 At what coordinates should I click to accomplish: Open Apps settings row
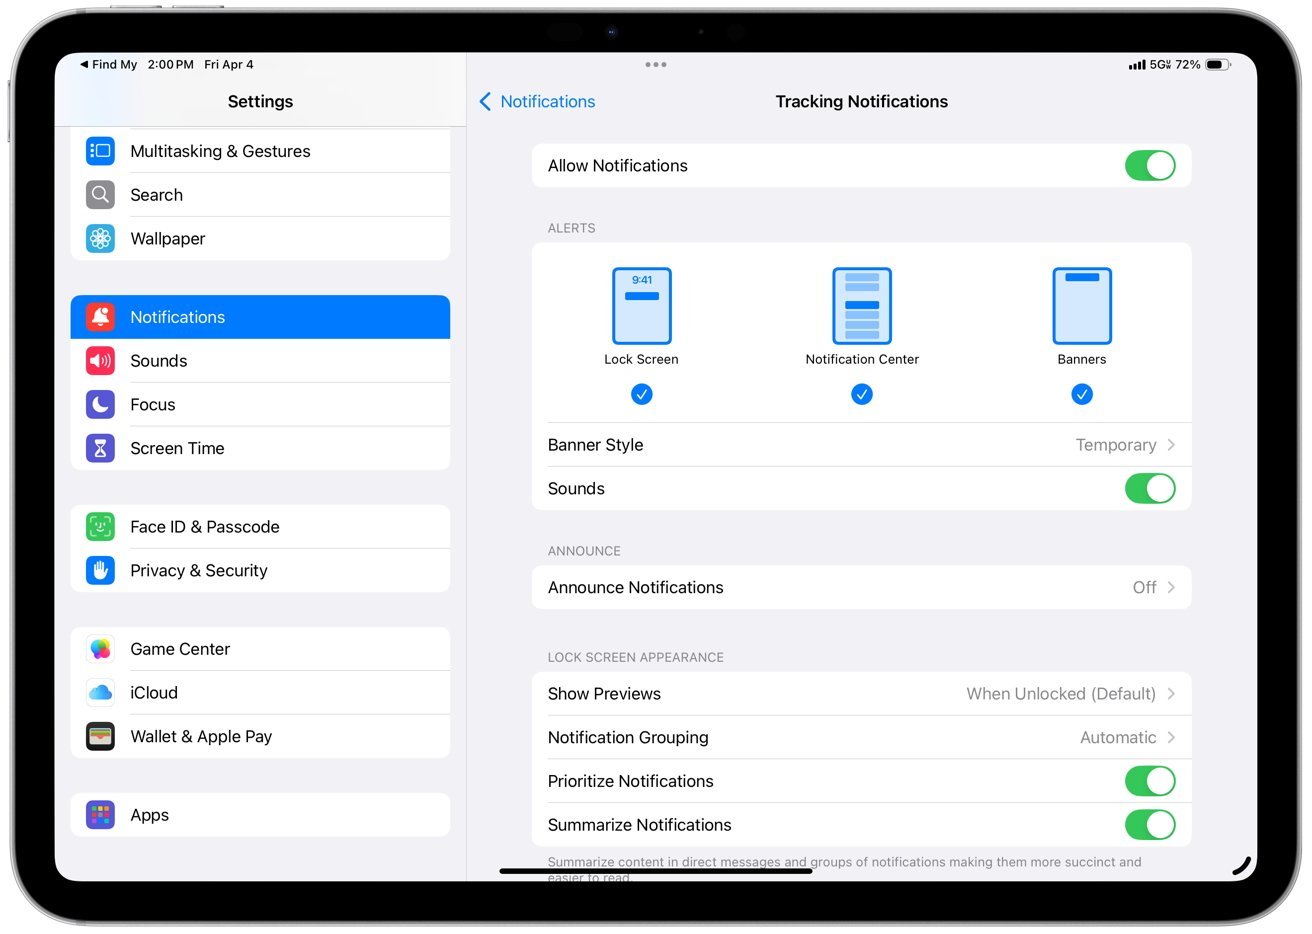pyautogui.click(x=260, y=815)
